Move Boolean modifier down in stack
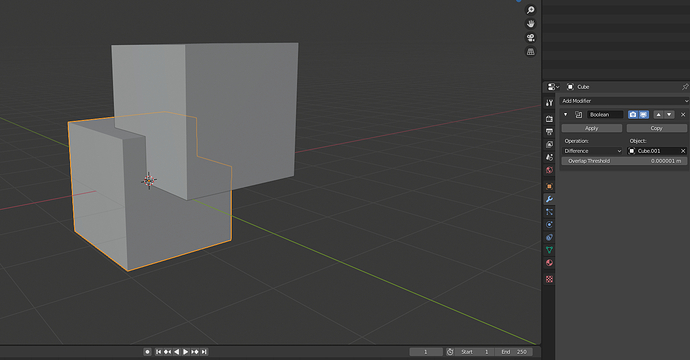Image resolution: width=690 pixels, height=360 pixels. click(669, 114)
